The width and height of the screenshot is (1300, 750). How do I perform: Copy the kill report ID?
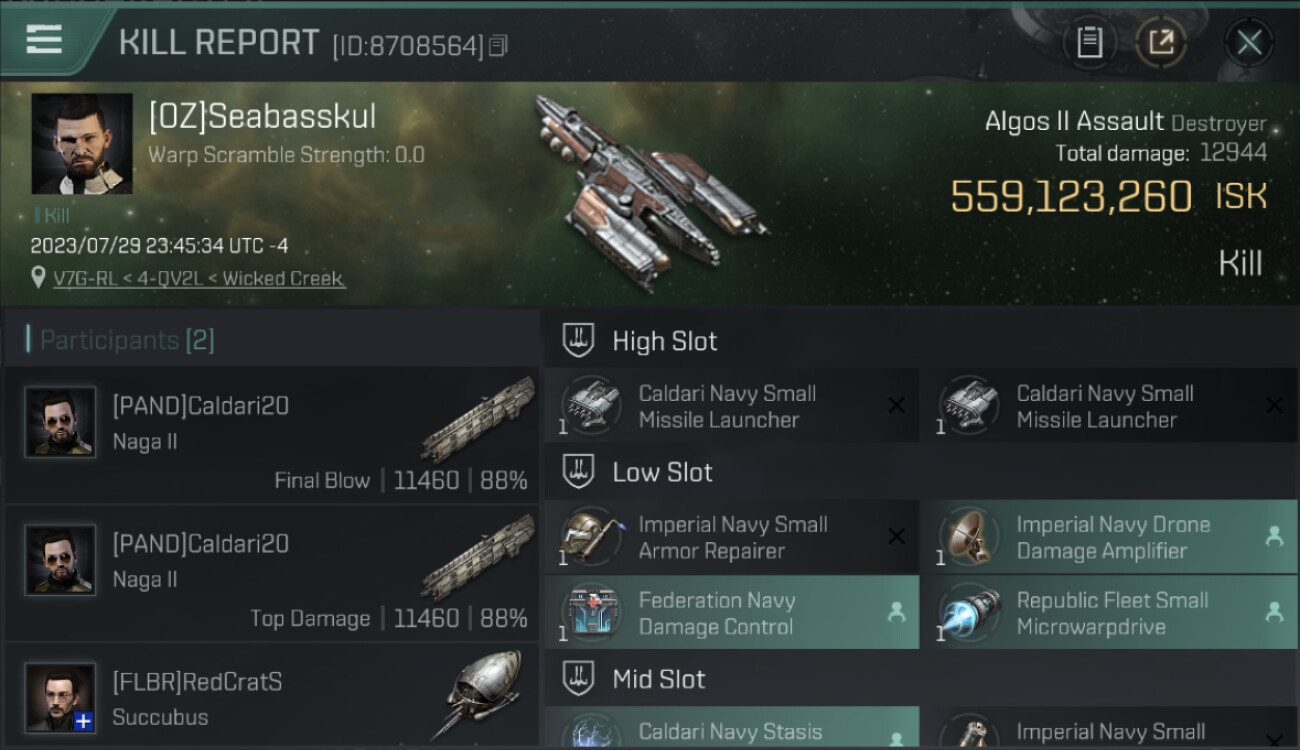tap(499, 45)
